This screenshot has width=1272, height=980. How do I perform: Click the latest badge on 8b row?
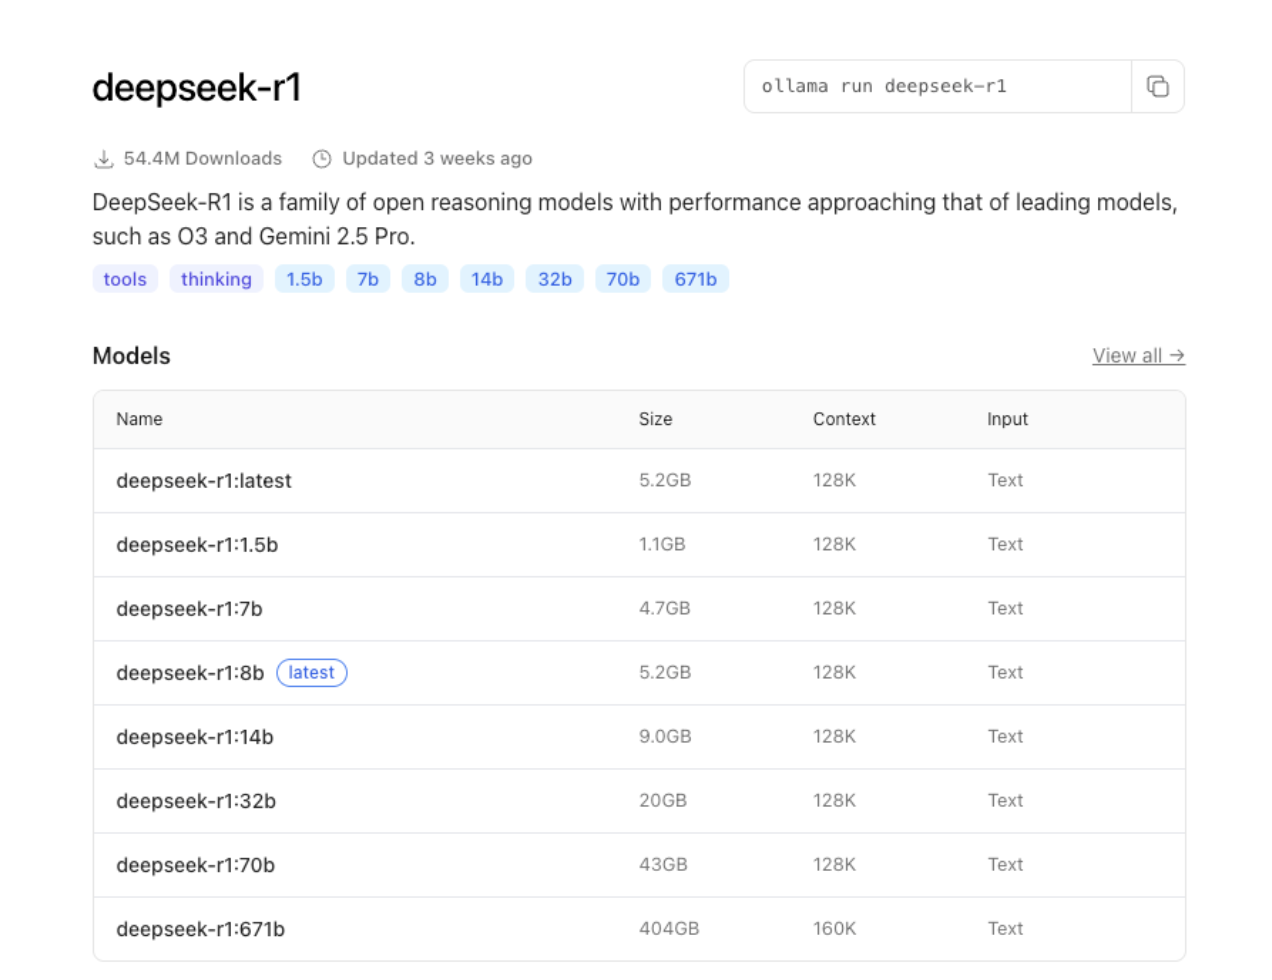[312, 673]
